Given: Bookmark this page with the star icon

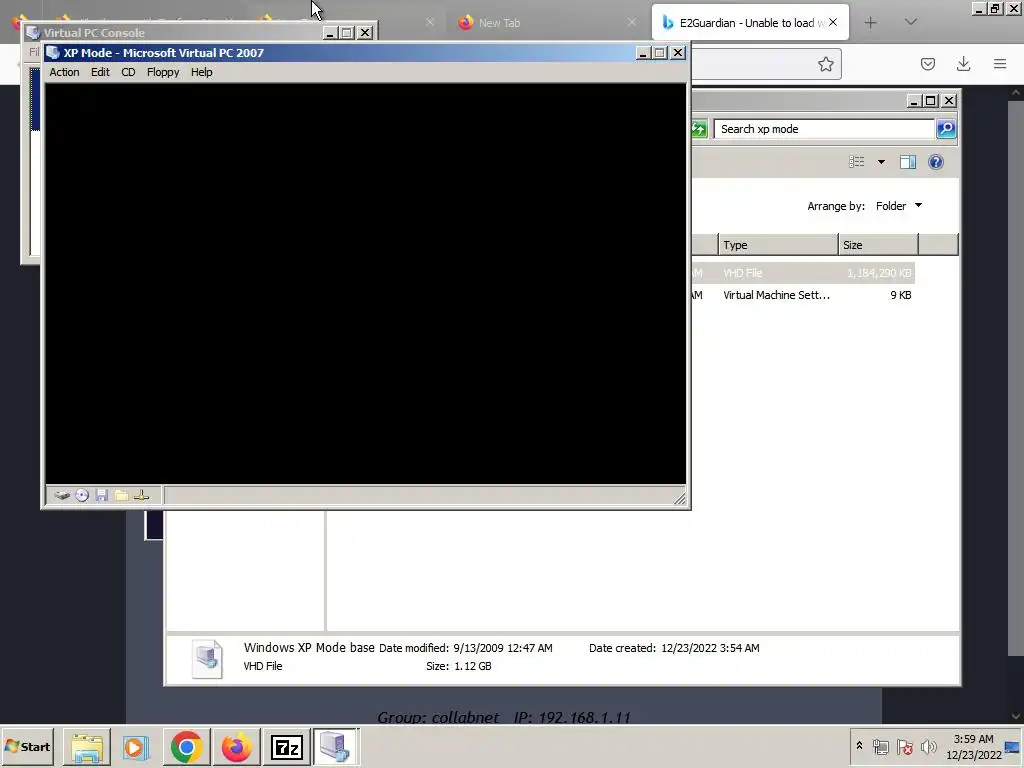Looking at the screenshot, I should (825, 64).
